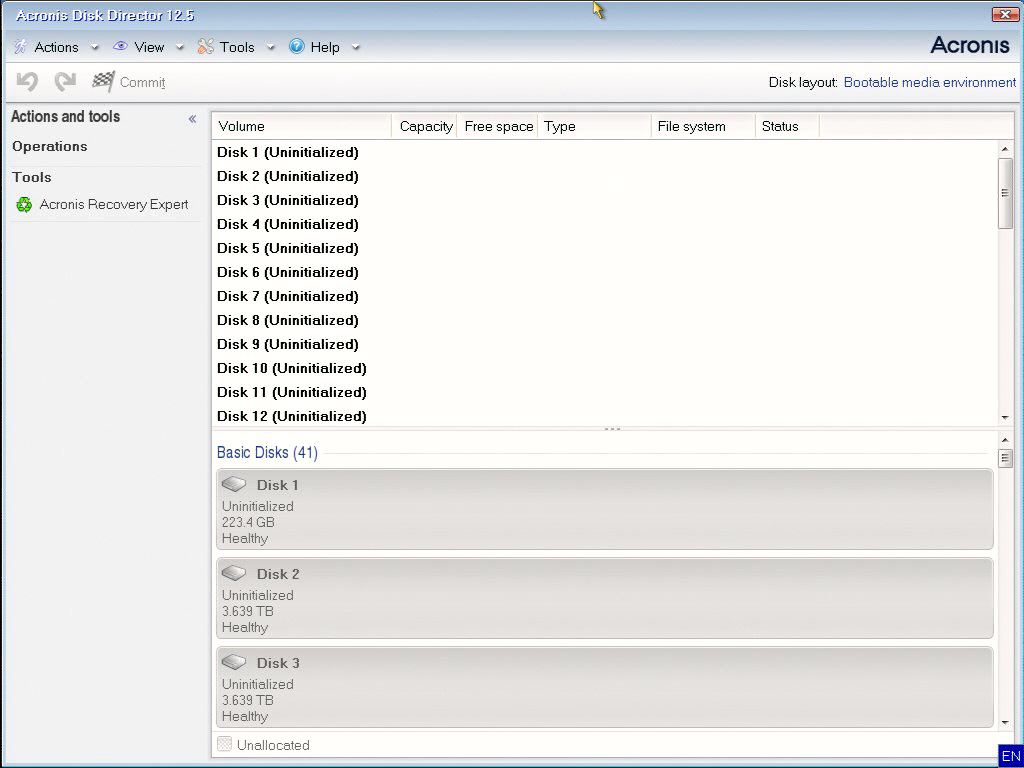Click the Operations section heading
Screen dimensions: 1024x768
click(x=50, y=146)
